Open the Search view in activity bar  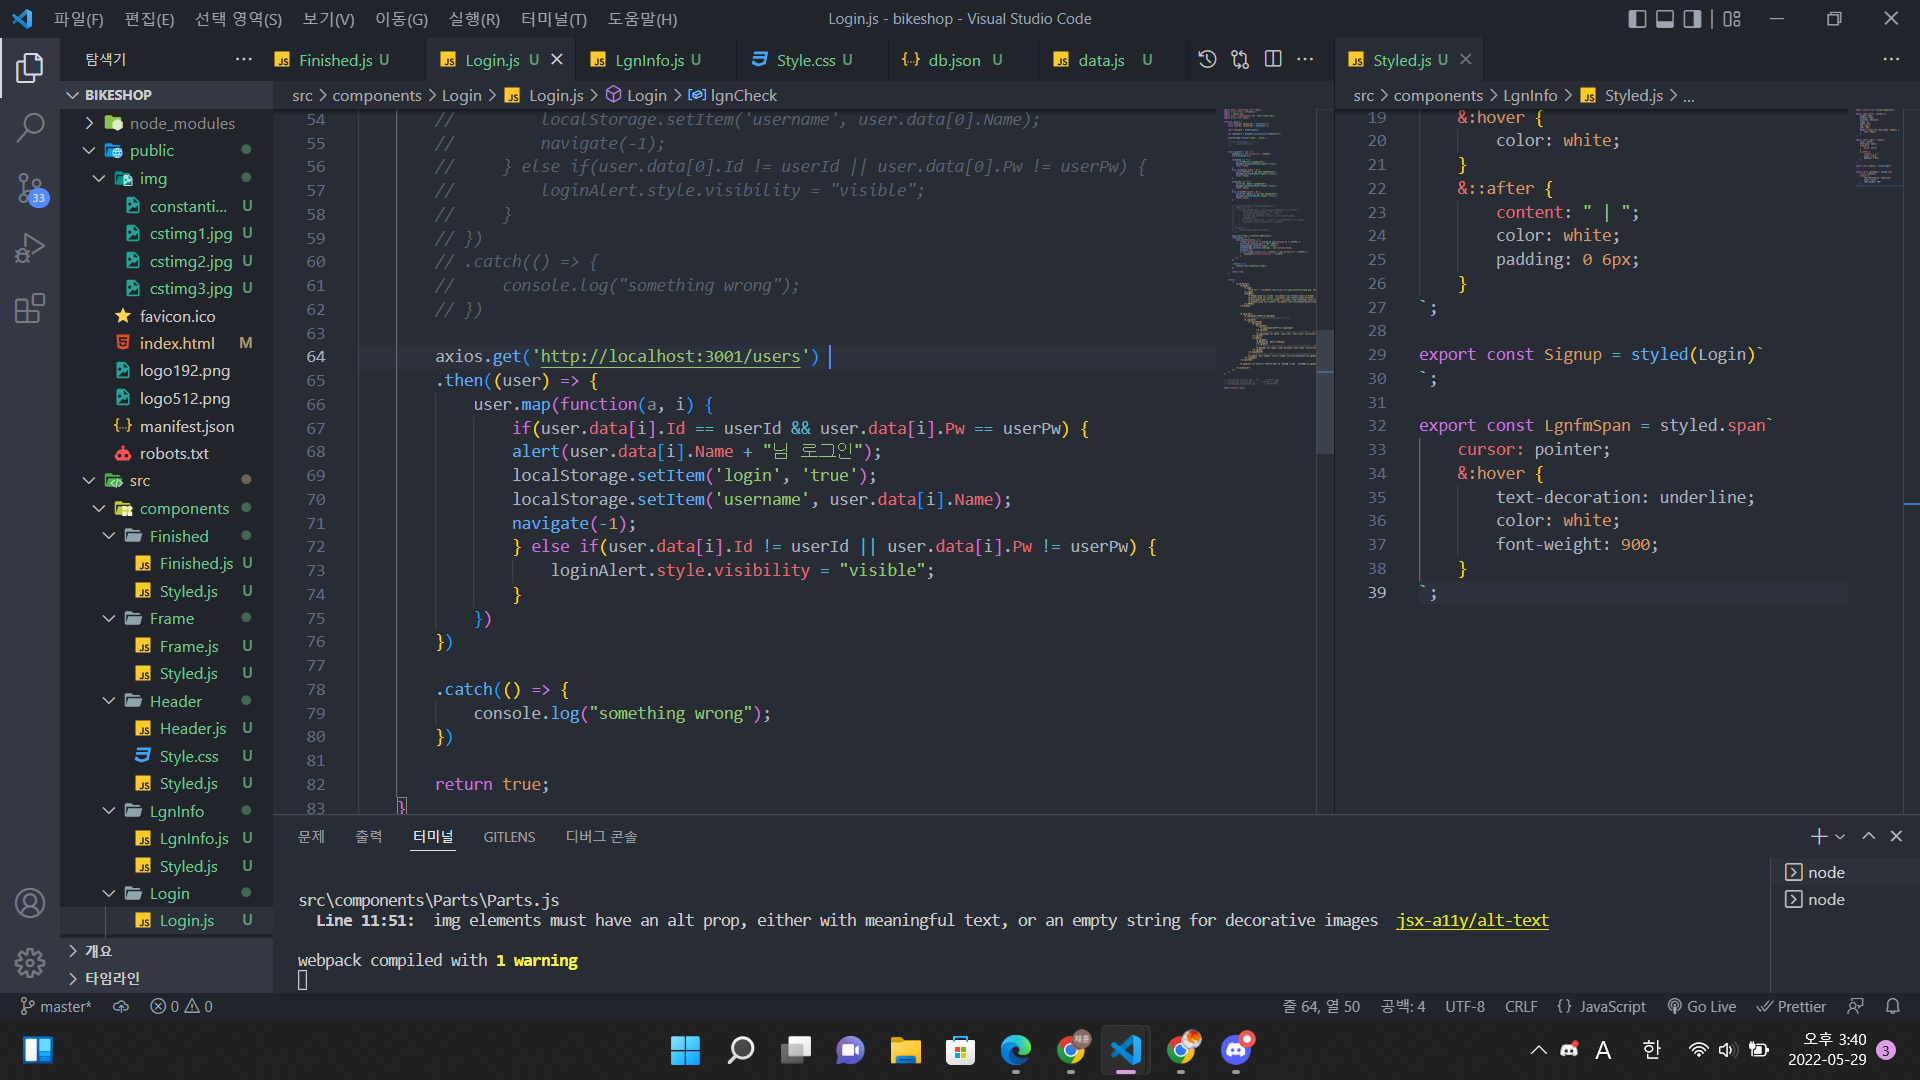tap(30, 127)
